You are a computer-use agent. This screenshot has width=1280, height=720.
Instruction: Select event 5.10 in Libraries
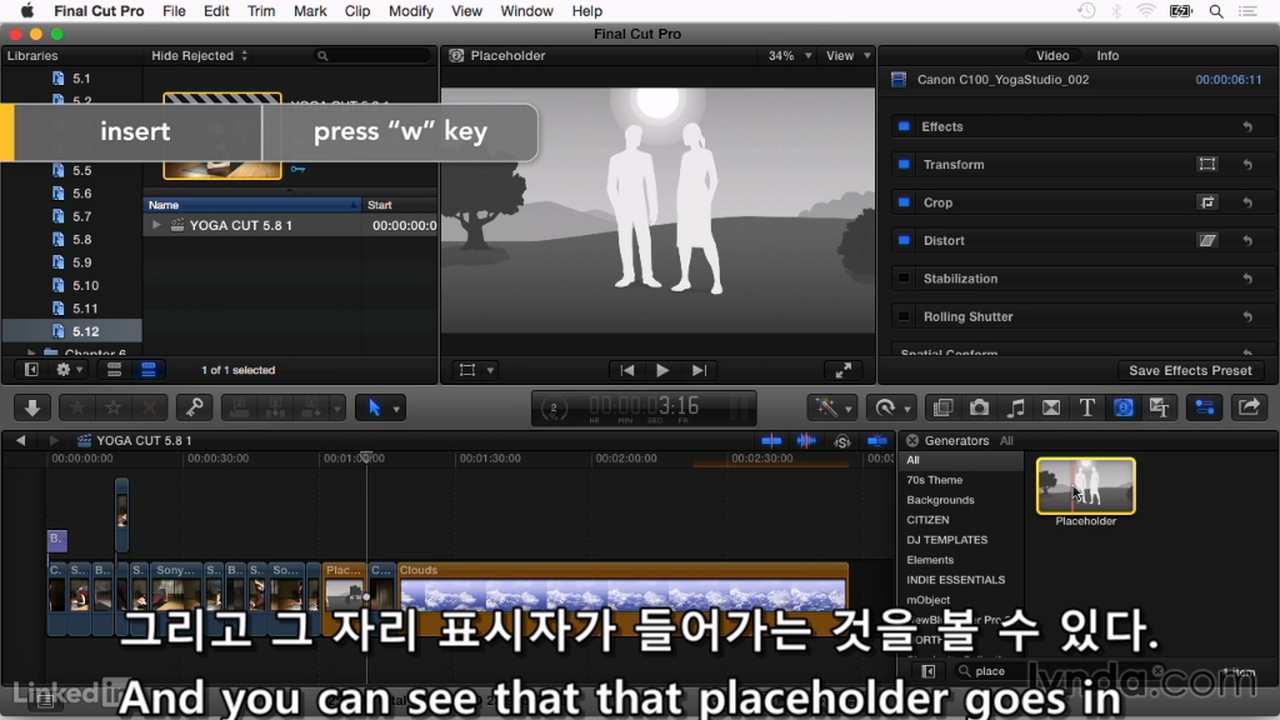[x=85, y=285]
